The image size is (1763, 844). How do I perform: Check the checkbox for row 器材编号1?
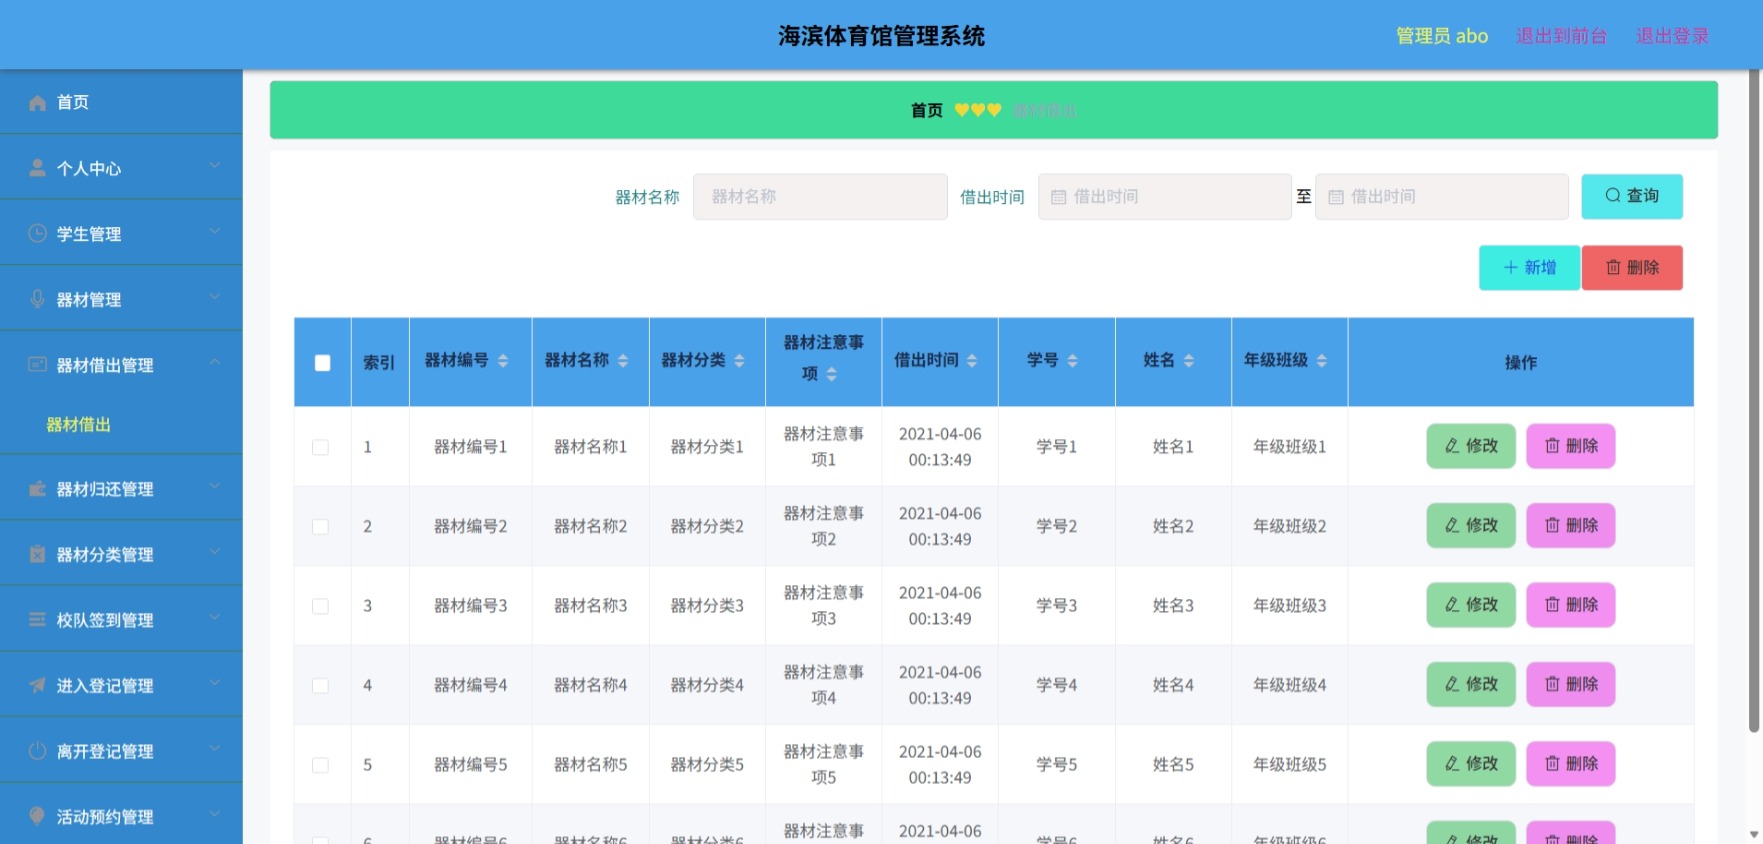[x=320, y=447]
